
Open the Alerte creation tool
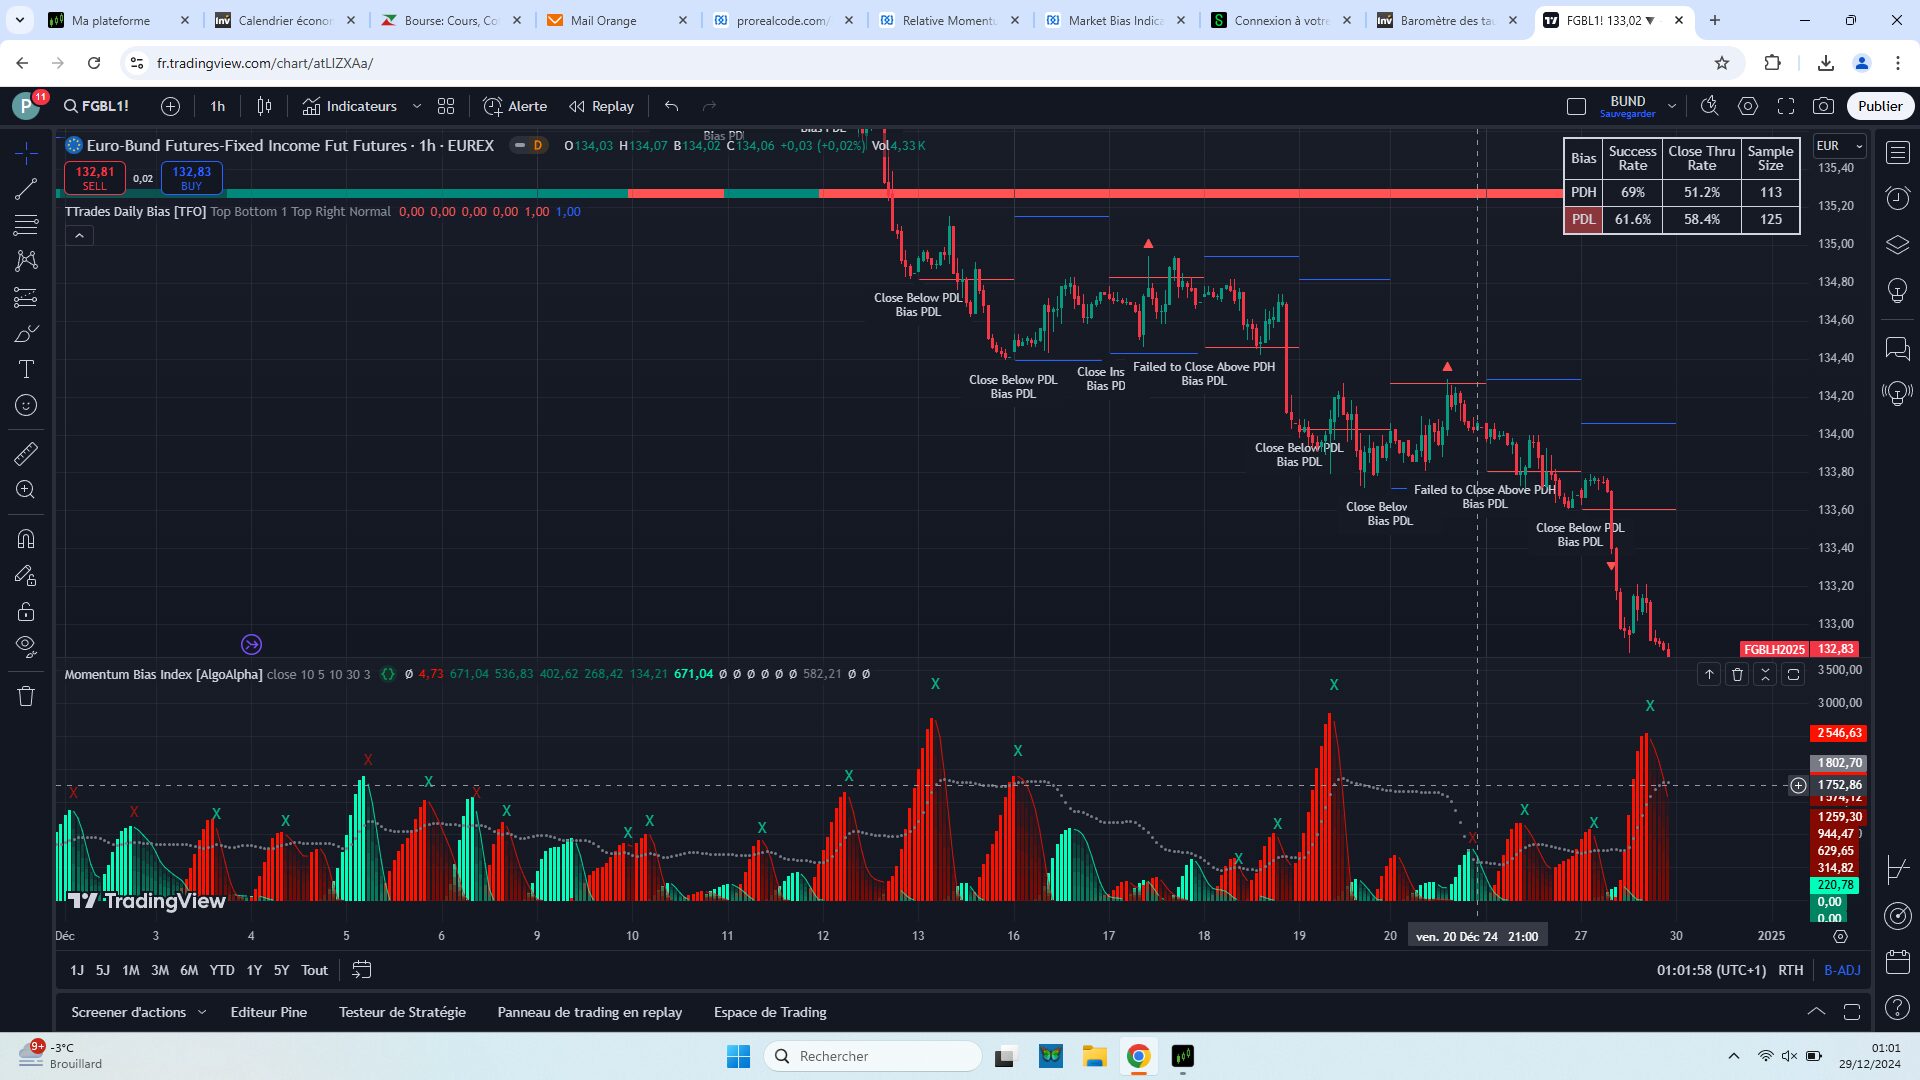[515, 106]
